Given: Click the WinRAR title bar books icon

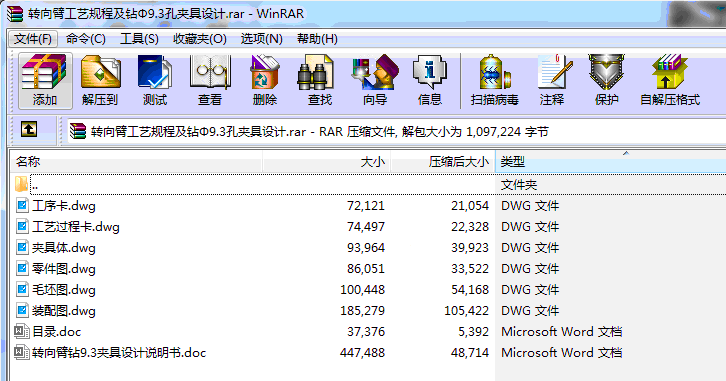Looking at the screenshot, I should click(15, 14).
